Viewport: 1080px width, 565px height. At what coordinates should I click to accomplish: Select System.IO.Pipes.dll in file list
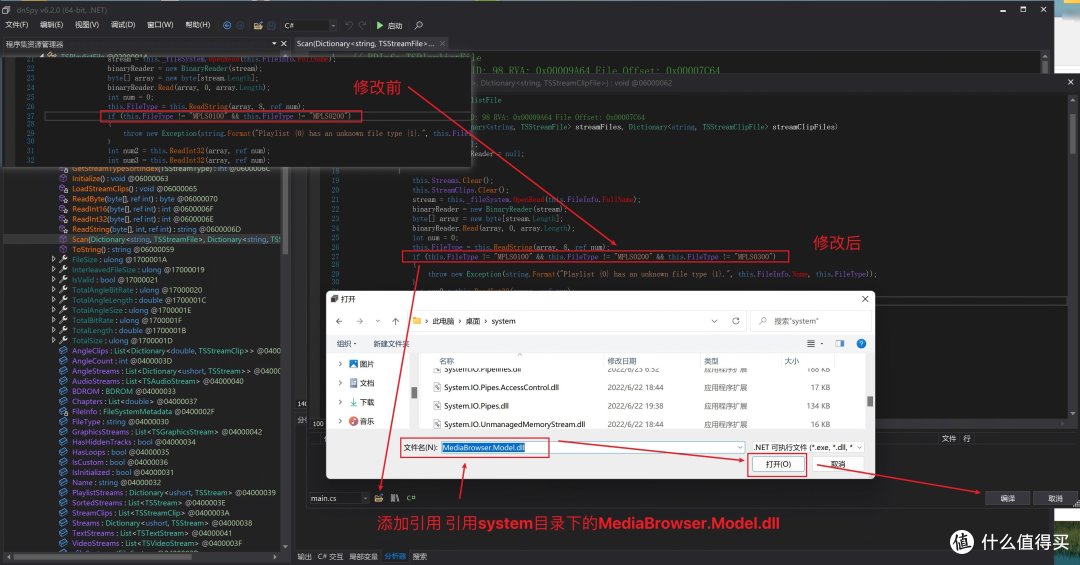coord(476,406)
